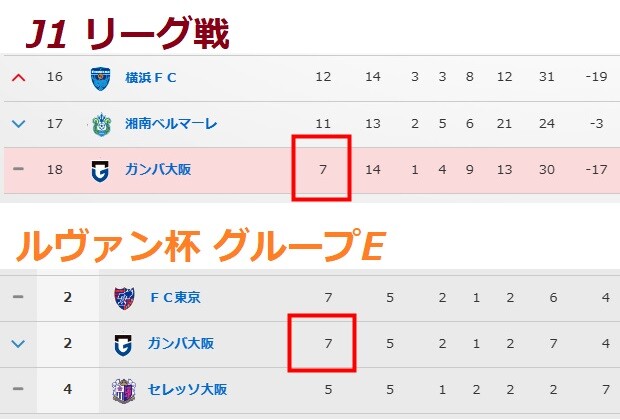Open the 湘南ベルマーレ team link

pyautogui.click(x=171, y=124)
